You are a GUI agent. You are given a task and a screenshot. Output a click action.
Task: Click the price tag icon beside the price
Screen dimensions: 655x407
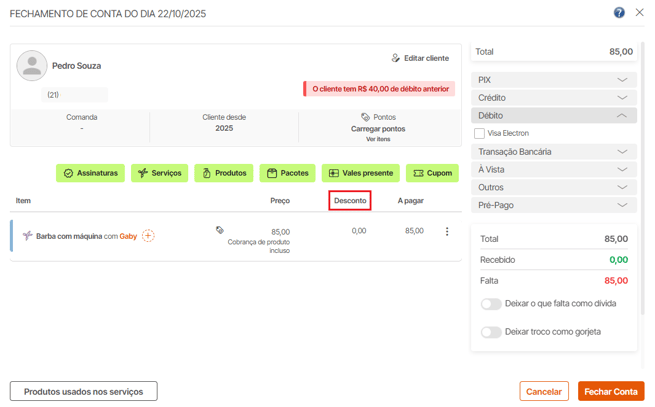click(220, 230)
